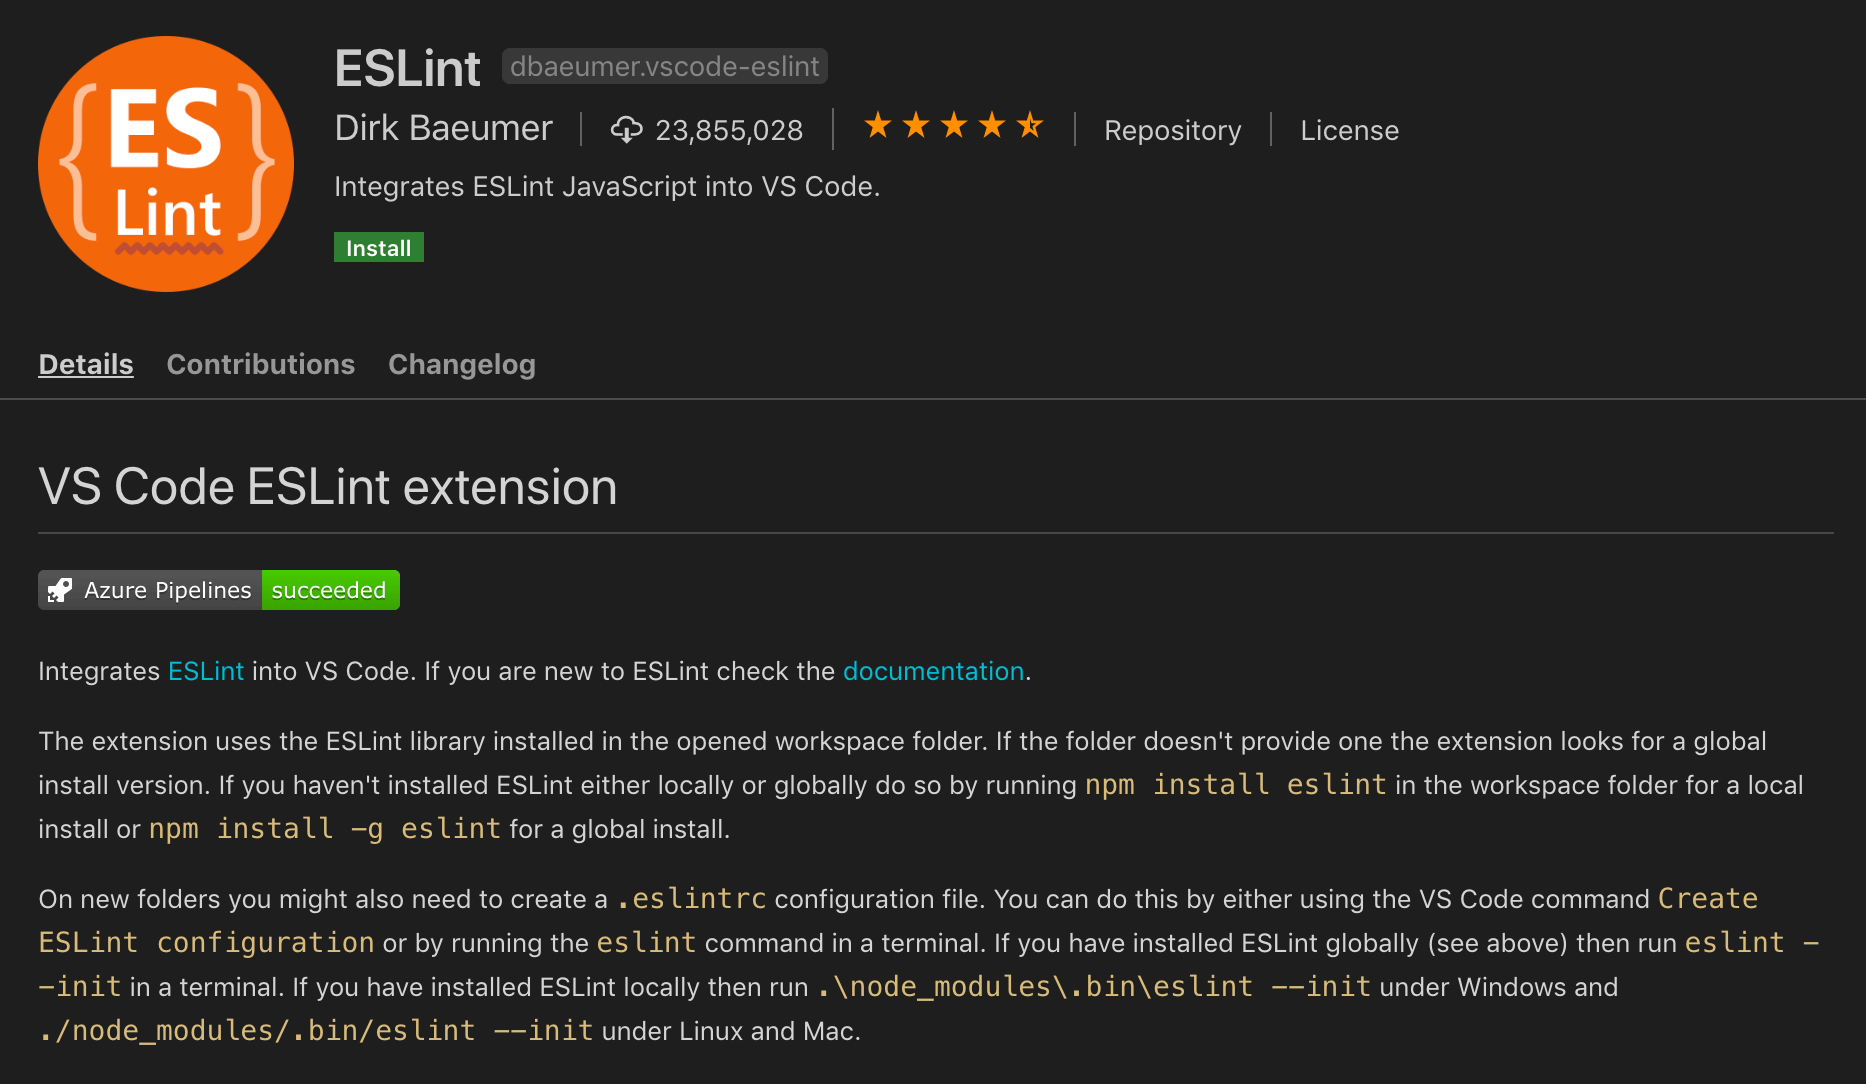Click the ESLint extension logo
The image size is (1866, 1084).
(x=166, y=164)
